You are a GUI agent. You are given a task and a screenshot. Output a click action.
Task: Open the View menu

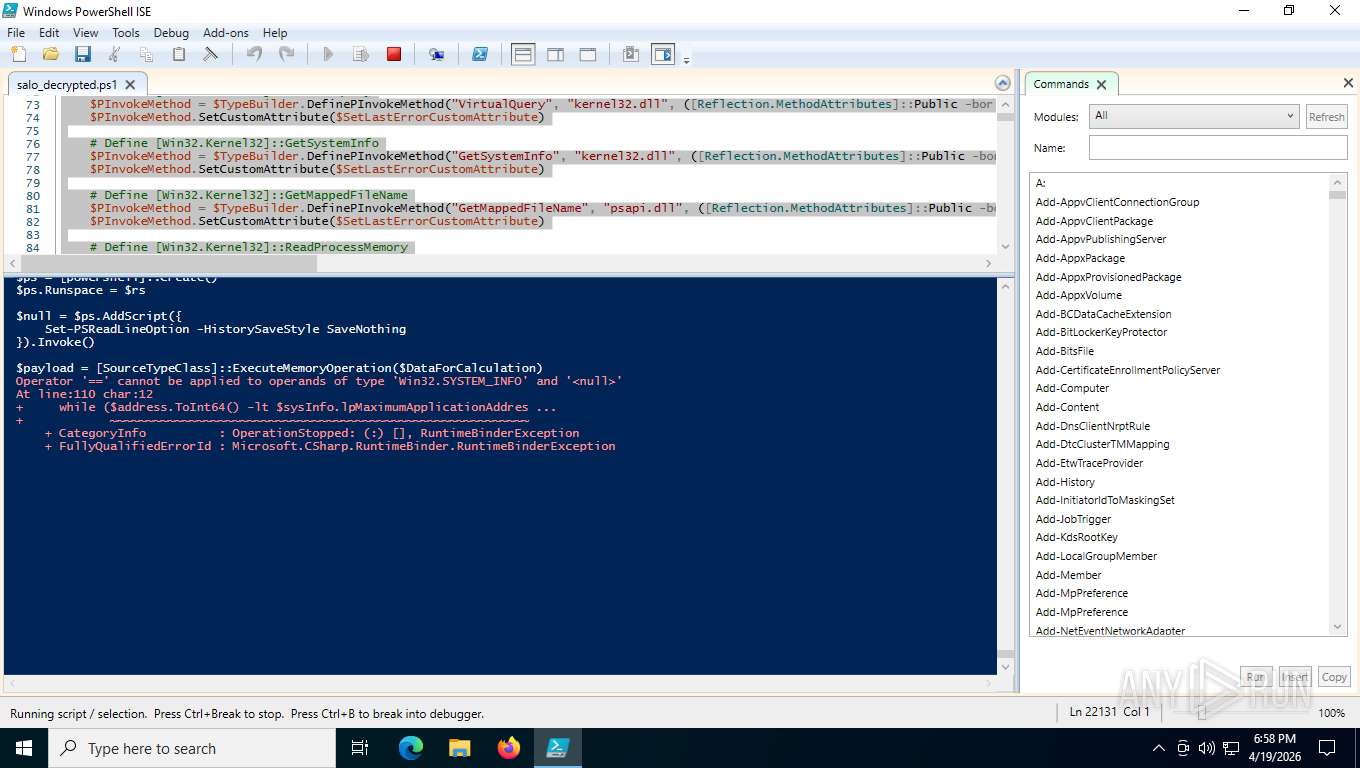[x=86, y=32]
